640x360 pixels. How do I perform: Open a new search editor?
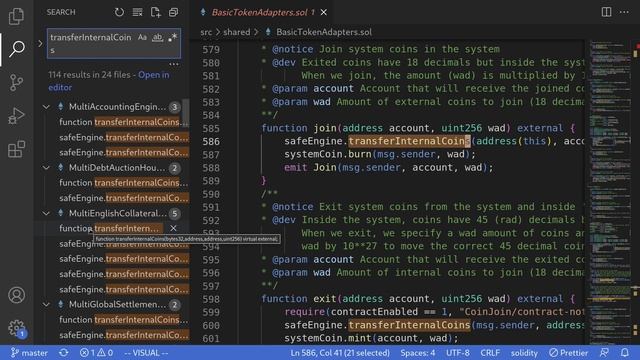tap(156, 12)
